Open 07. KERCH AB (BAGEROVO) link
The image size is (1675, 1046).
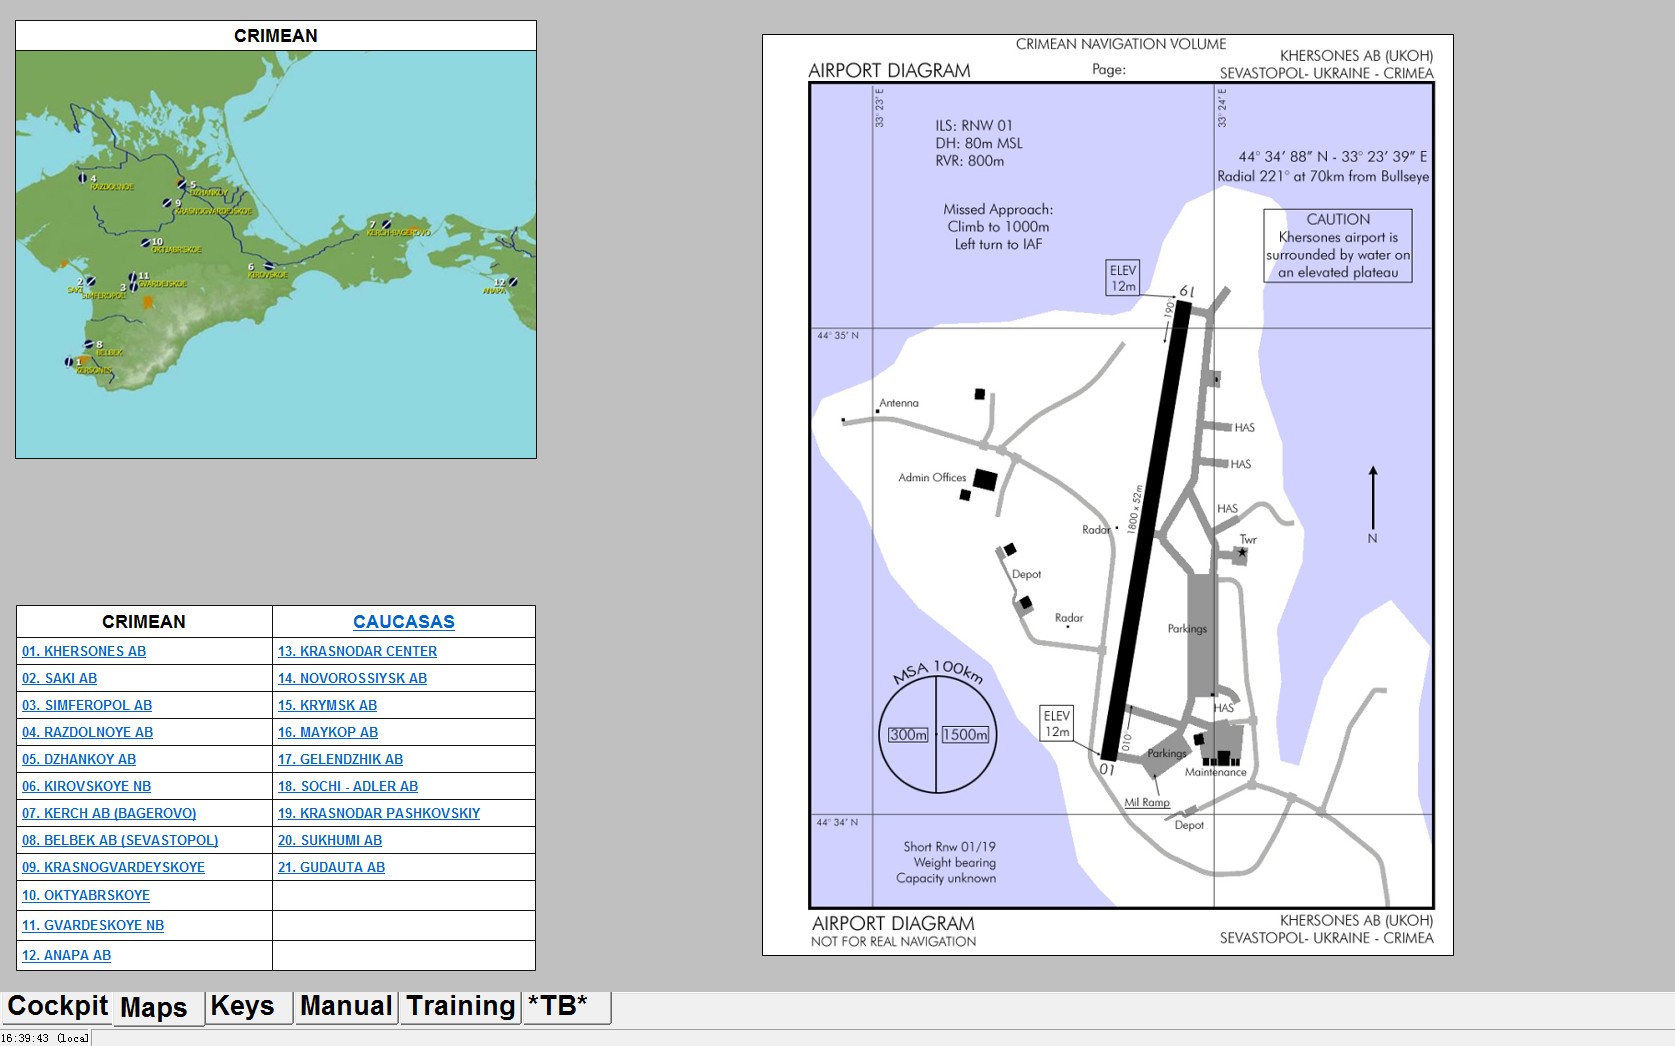click(109, 813)
